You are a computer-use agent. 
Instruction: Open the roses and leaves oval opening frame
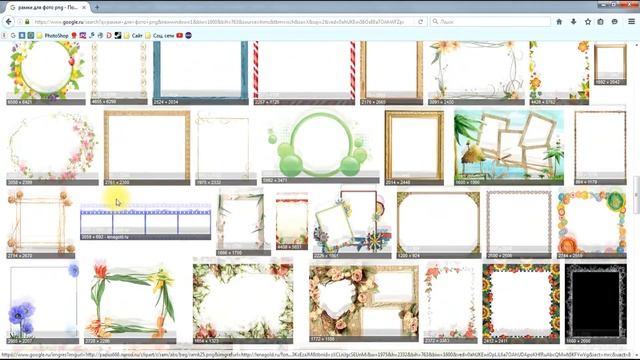tap(243, 303)
